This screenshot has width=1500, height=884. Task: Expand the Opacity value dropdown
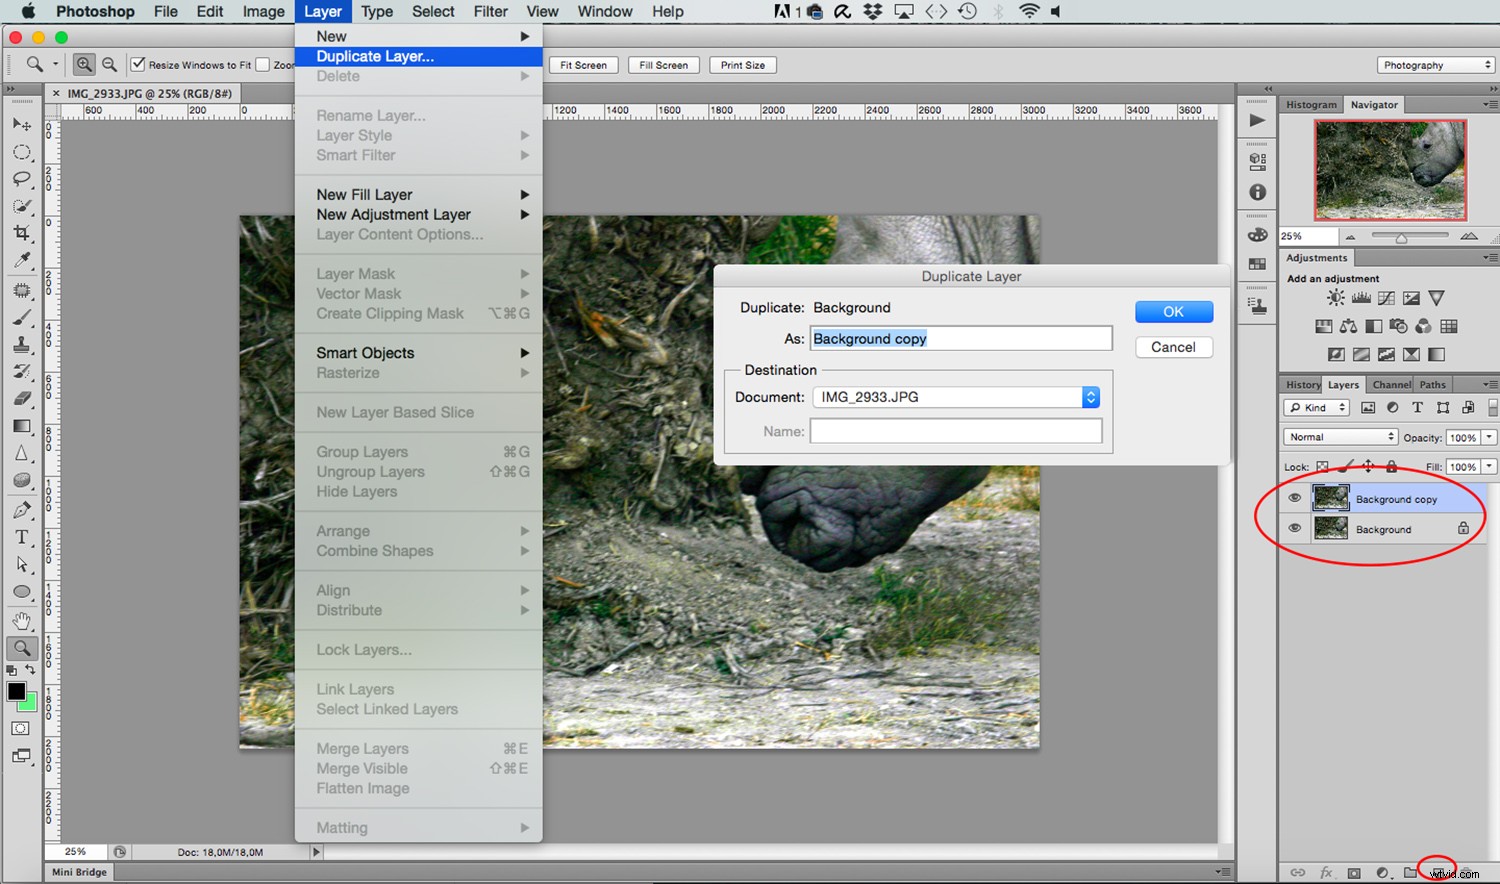[1490, 436]
